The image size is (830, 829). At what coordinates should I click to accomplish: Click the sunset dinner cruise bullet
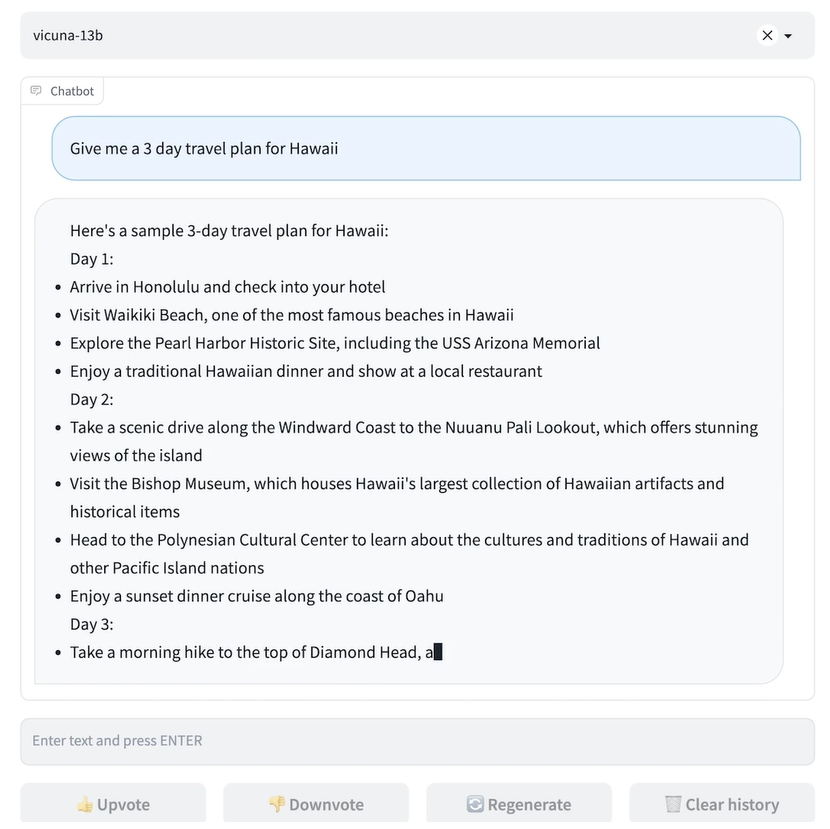pos(256,596)
